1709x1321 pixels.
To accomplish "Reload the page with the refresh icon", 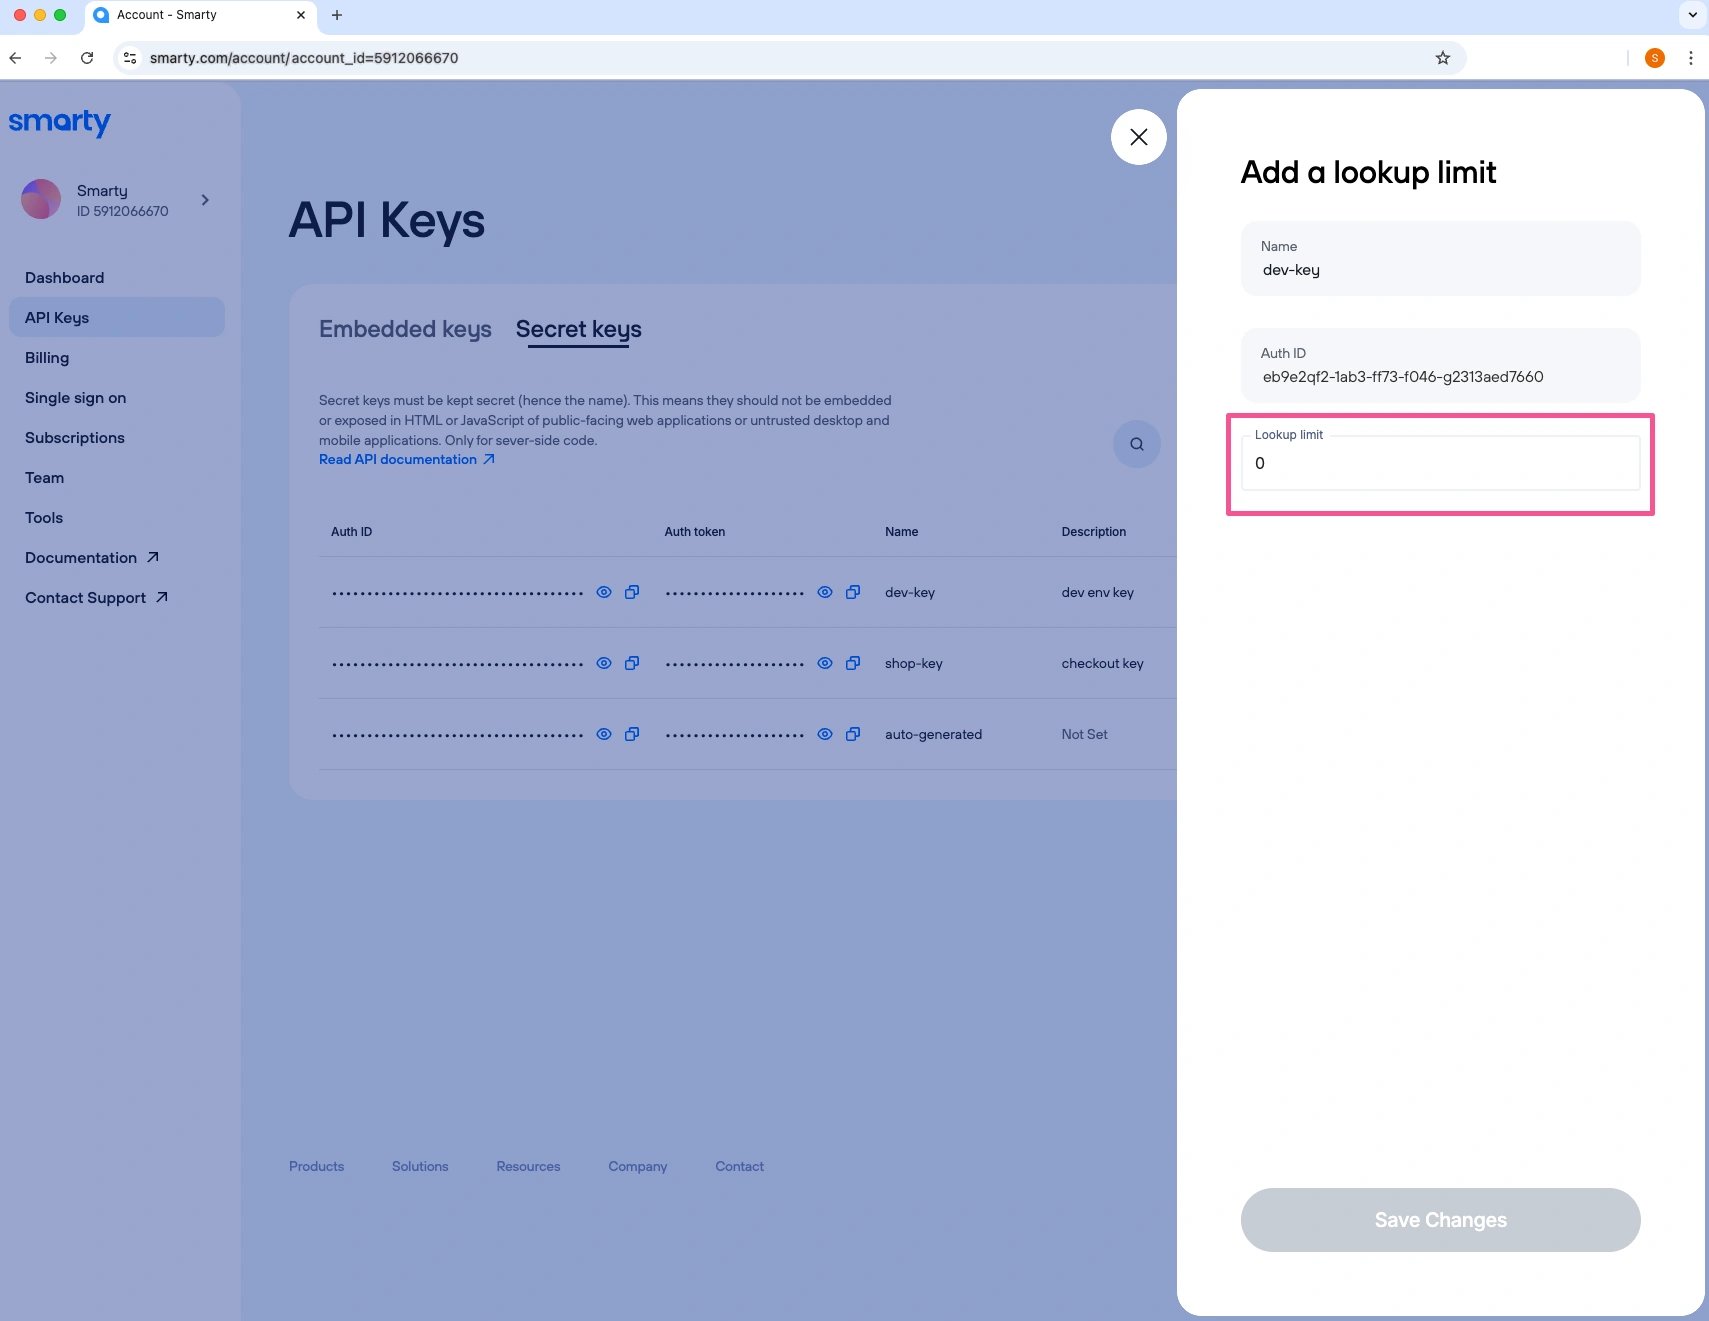I will 87,58.
